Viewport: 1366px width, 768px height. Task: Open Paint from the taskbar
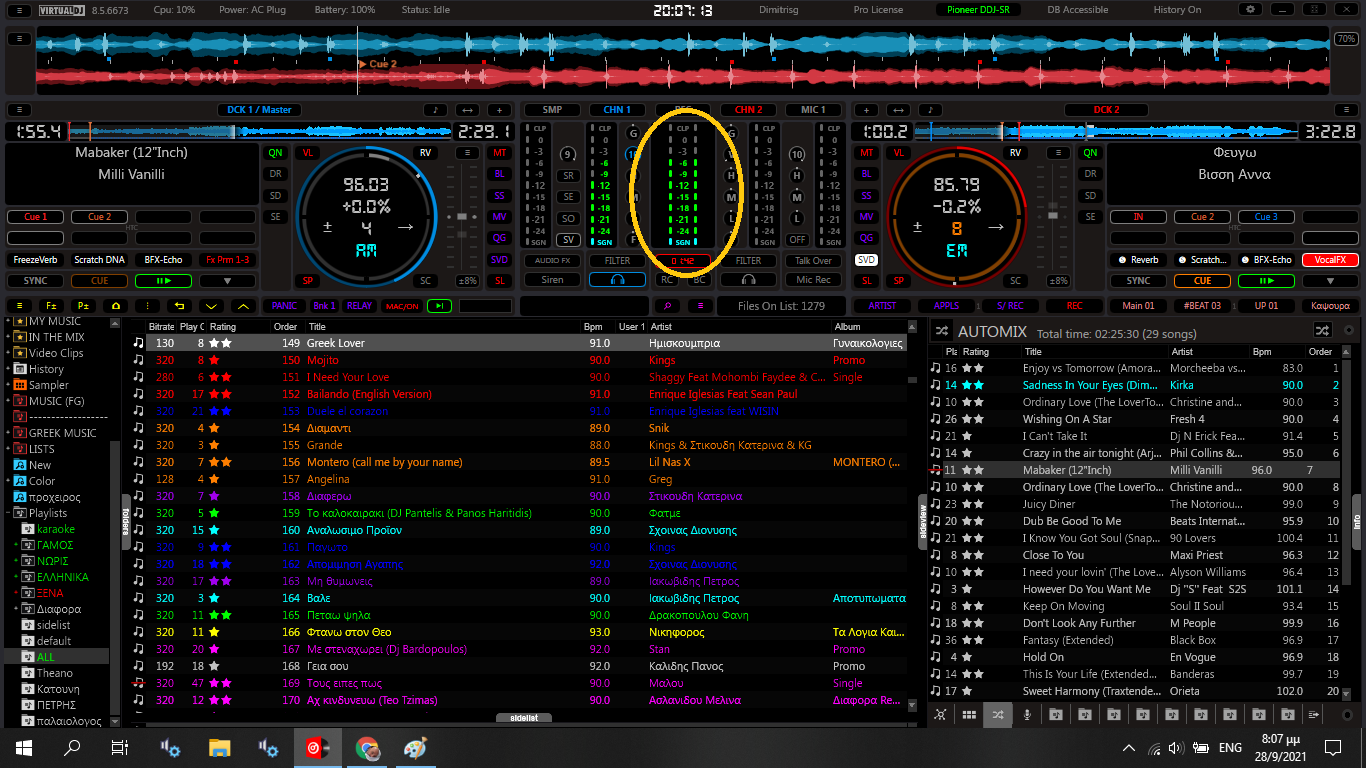(415, 747)
